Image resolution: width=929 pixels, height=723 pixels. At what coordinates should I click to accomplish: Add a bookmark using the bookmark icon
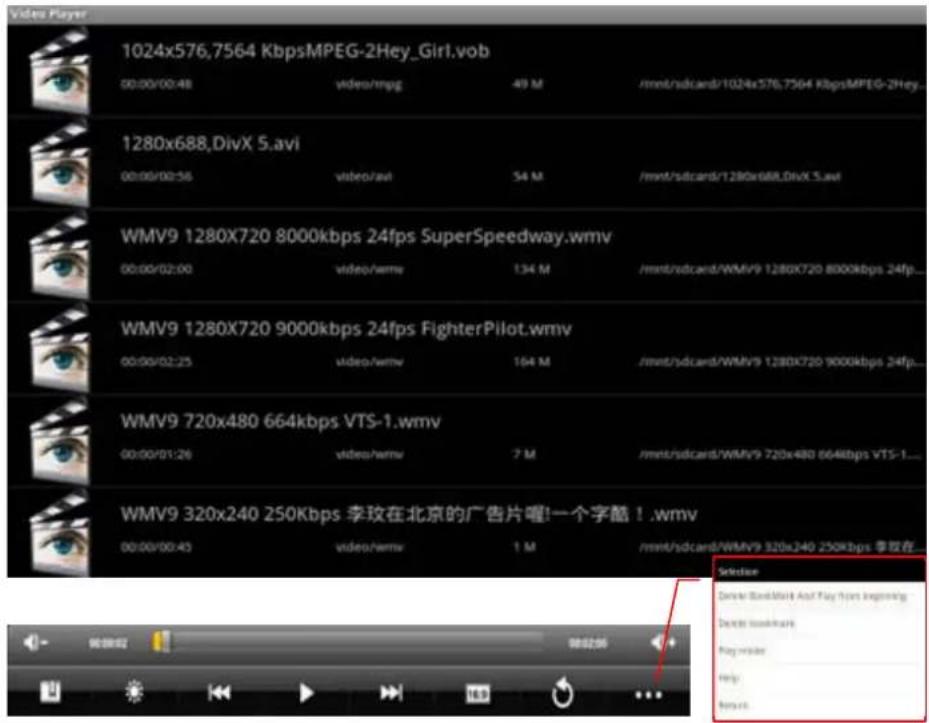pos(50,692)
